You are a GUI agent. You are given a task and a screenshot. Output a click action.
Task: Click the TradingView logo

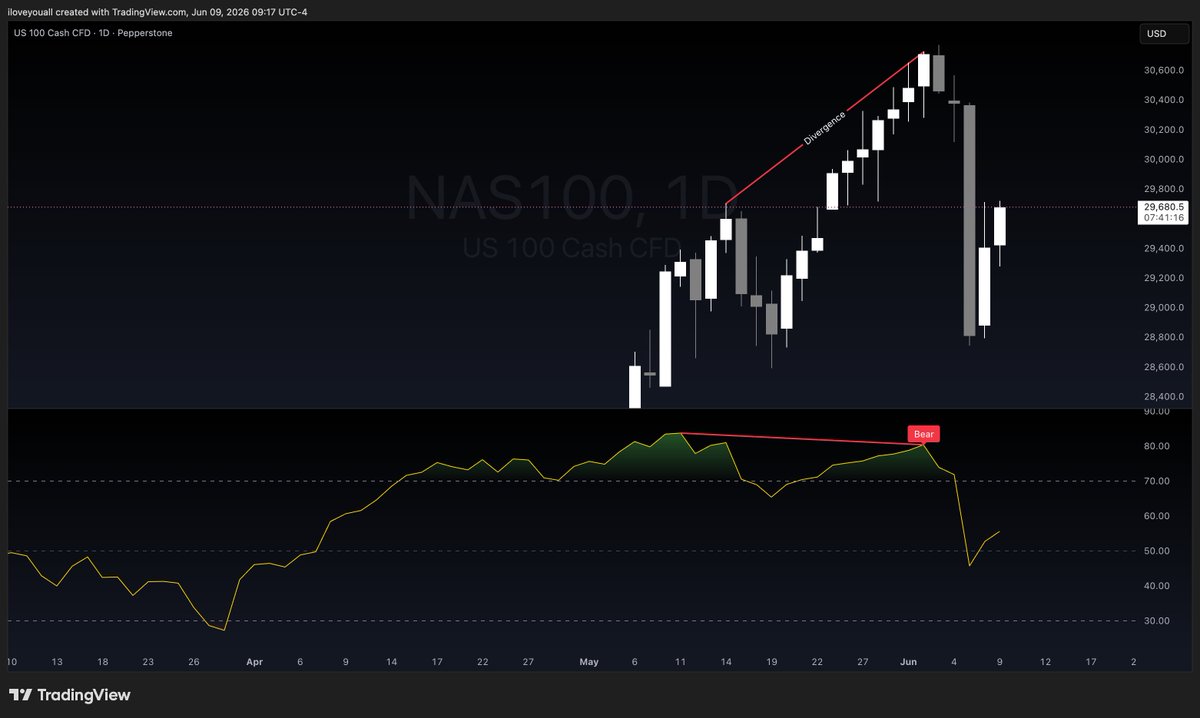[70, 695]
